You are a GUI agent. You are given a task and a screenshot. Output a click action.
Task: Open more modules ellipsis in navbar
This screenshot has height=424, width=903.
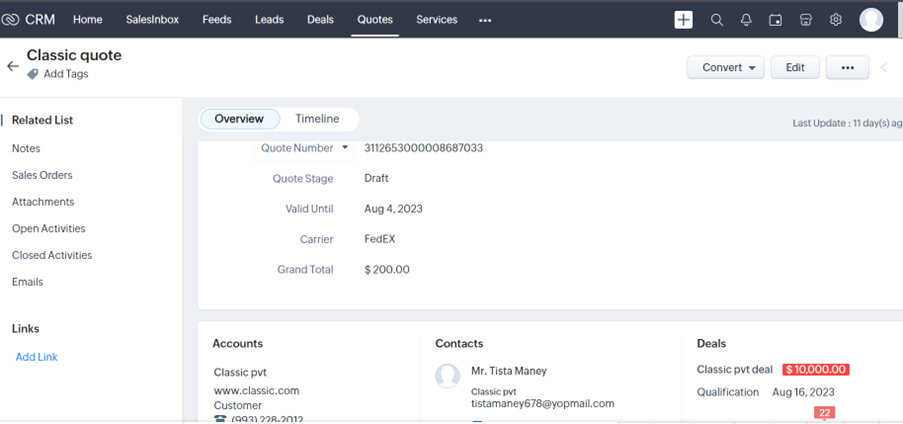pyautogui.click(x=485, y=20)
